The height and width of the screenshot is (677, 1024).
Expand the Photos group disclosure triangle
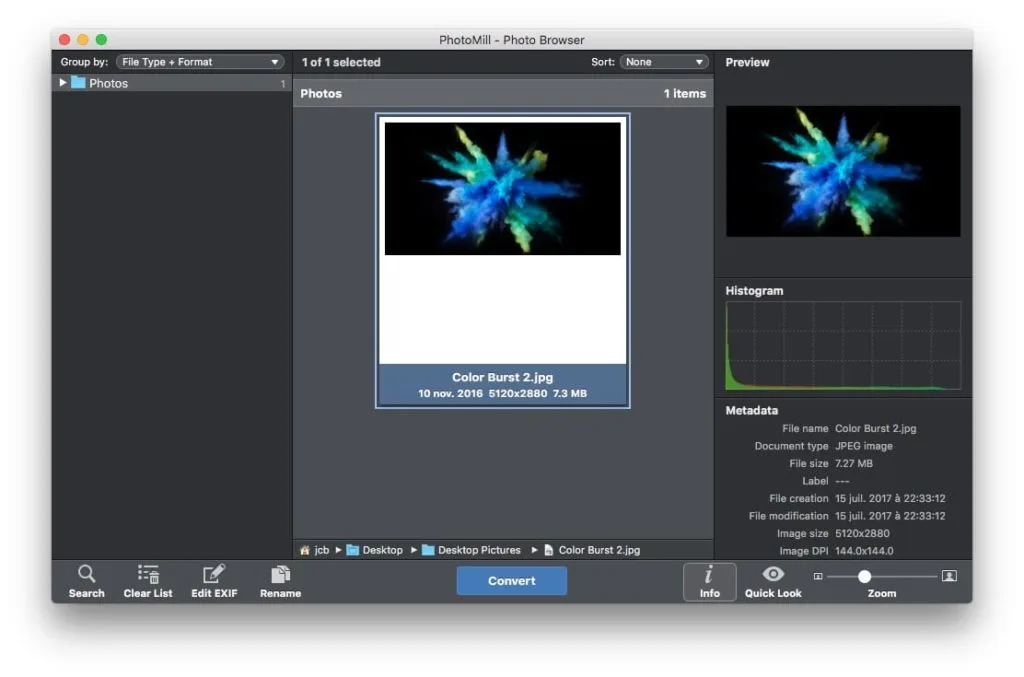tap(63, 83)
